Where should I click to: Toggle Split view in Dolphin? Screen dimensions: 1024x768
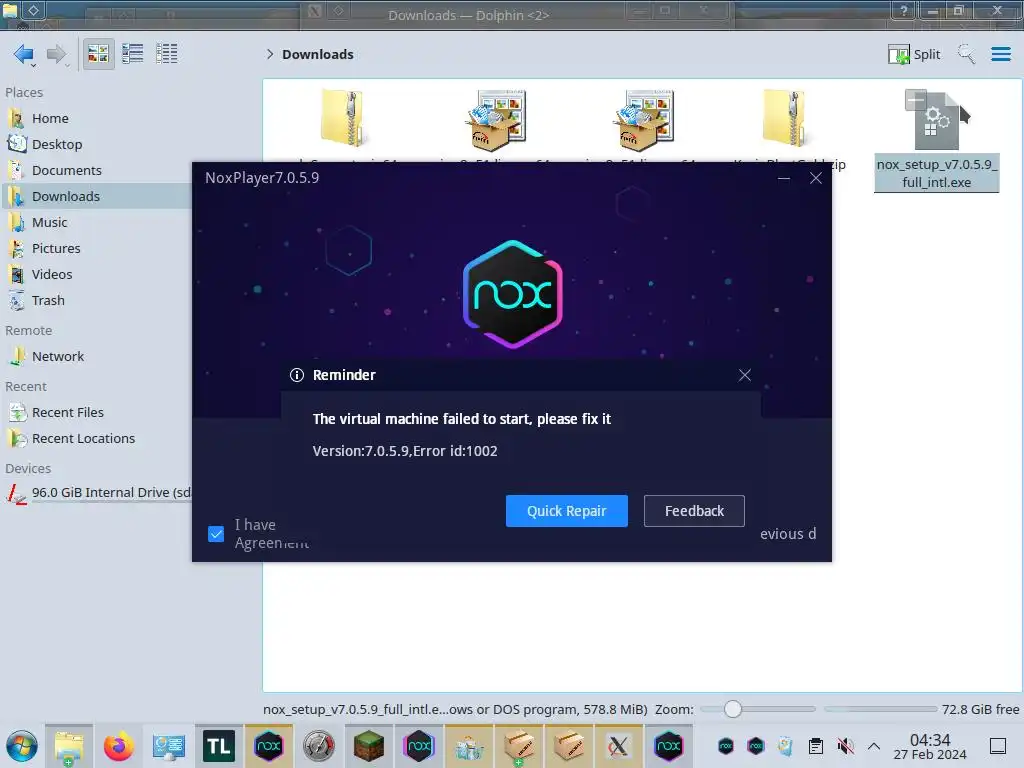click(914, 54)
